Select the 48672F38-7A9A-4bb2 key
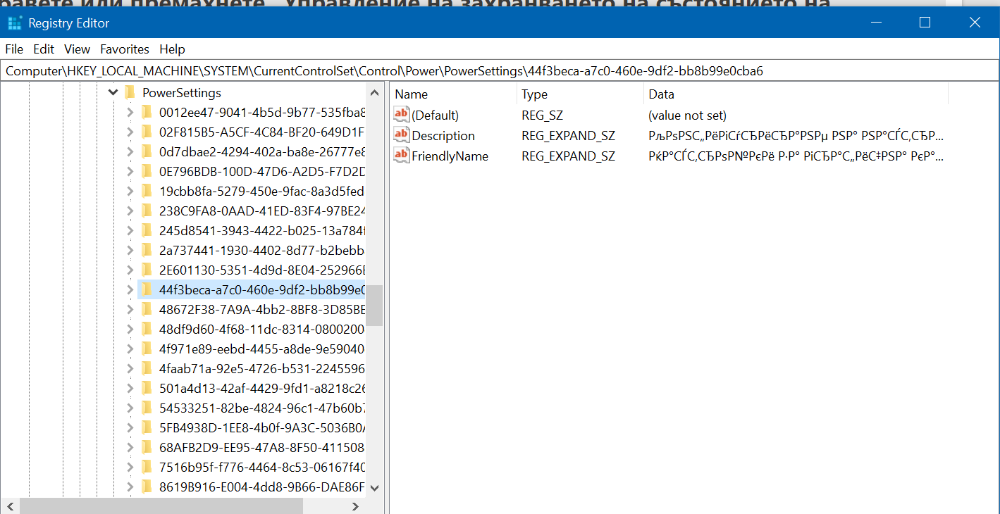Image resolution: width=1000 pixels, height=514 pixels. pyautogui.click(x=261, y=309)
